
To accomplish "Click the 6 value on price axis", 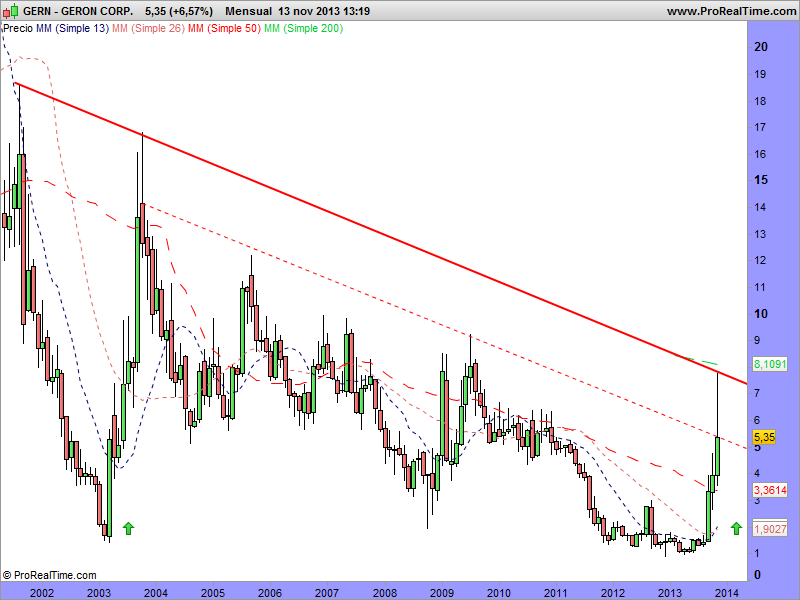I will click(757, 420).
